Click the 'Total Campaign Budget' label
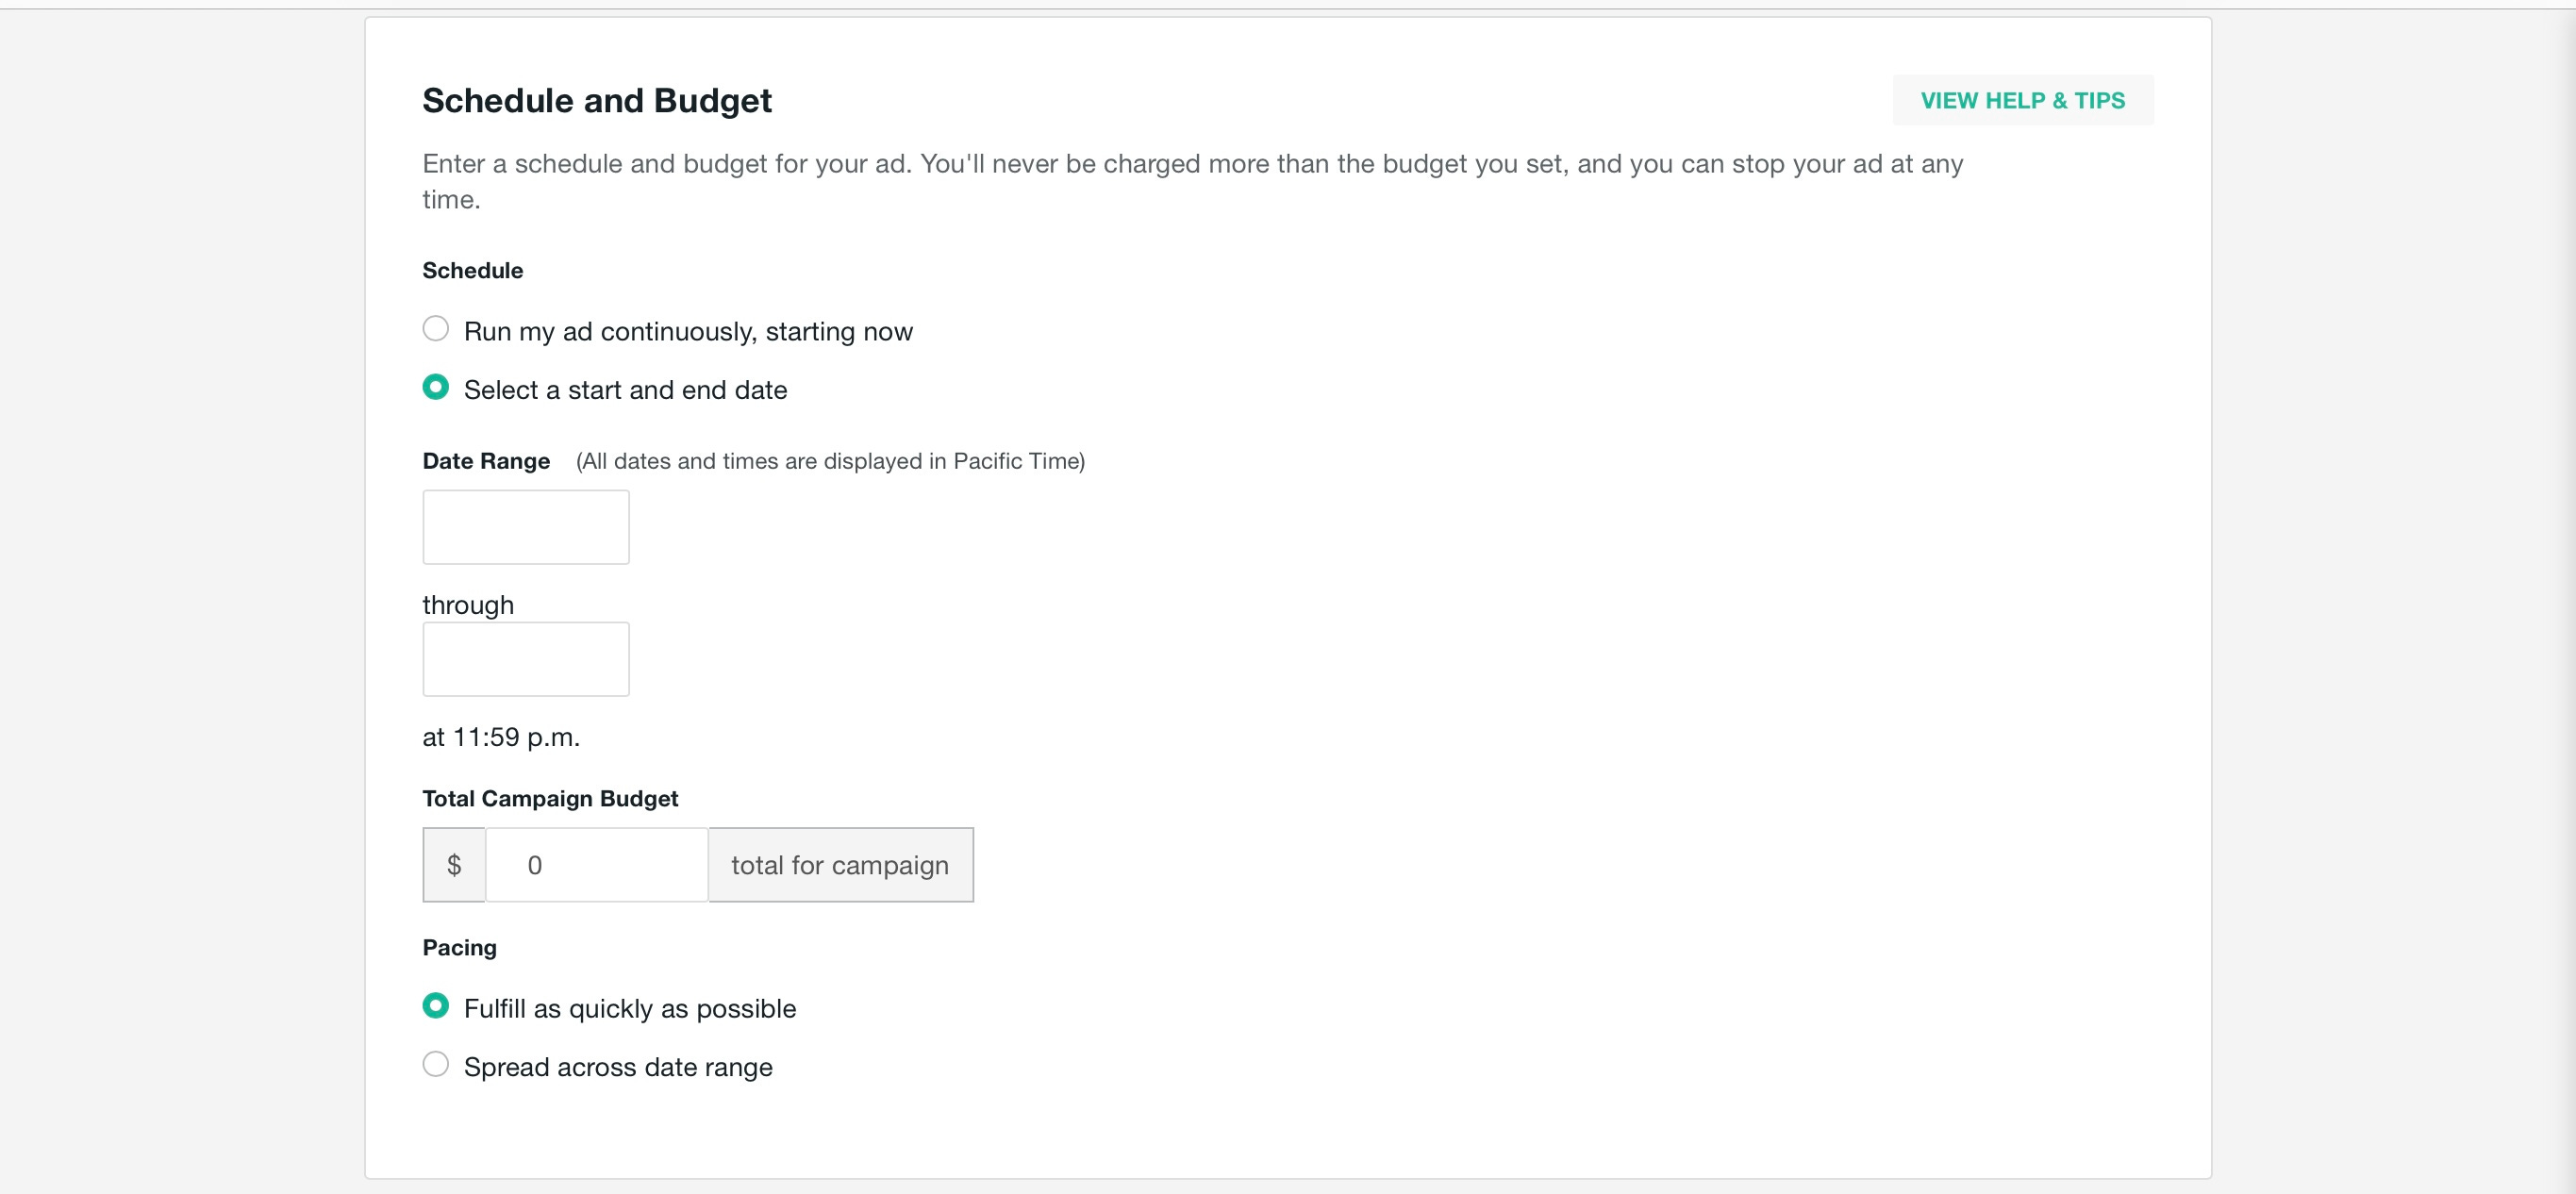Screen dimensions: 2576x1194 pos(550,798)
